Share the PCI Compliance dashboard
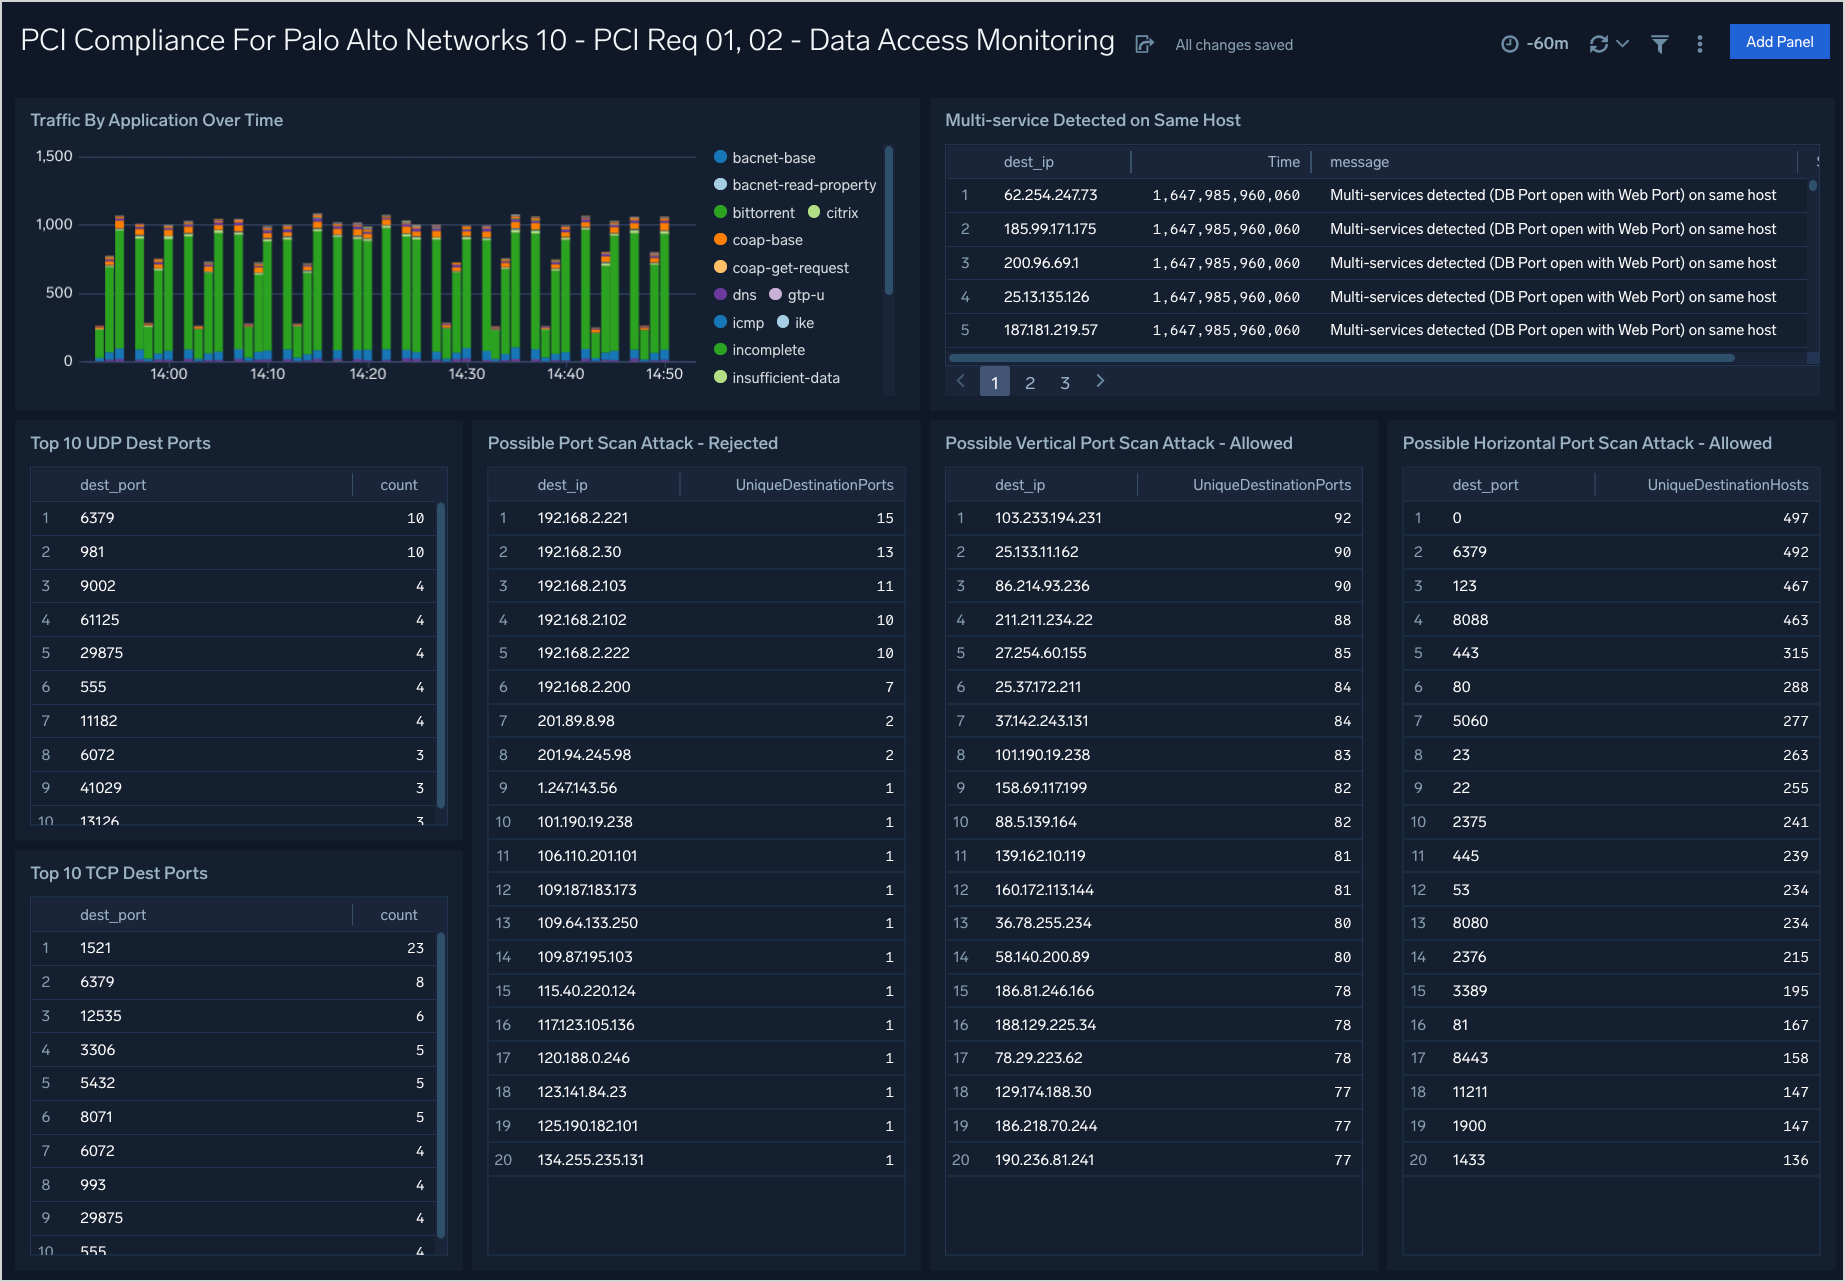 point(1144,44)
